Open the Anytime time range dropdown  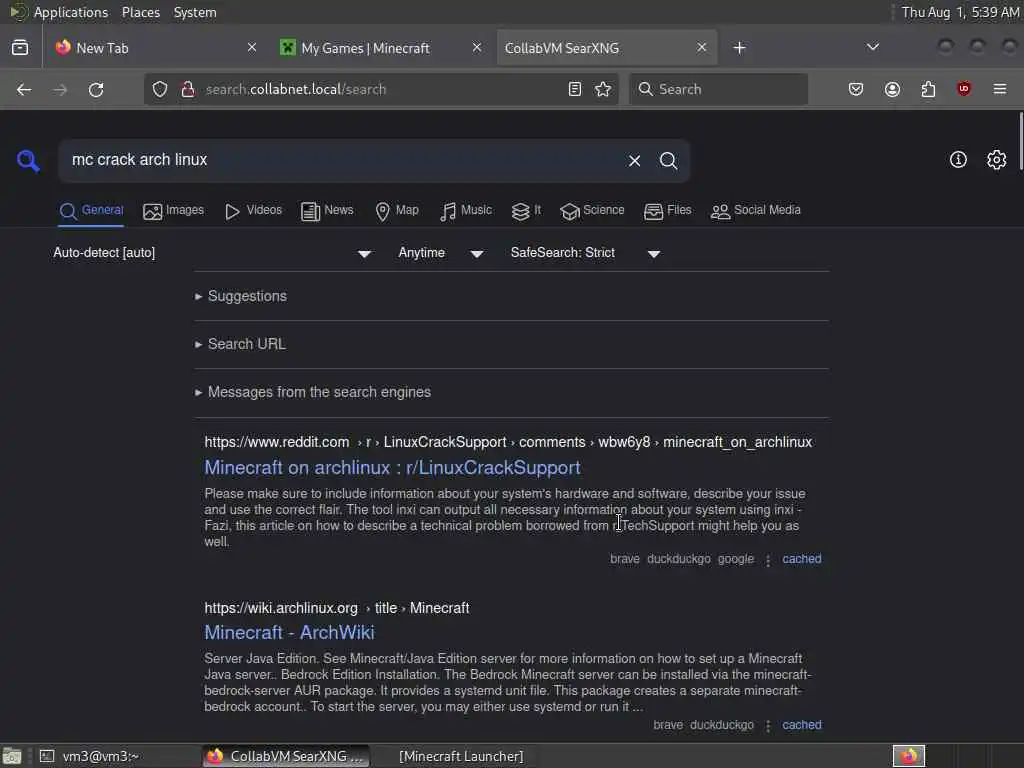pos(441,253)
